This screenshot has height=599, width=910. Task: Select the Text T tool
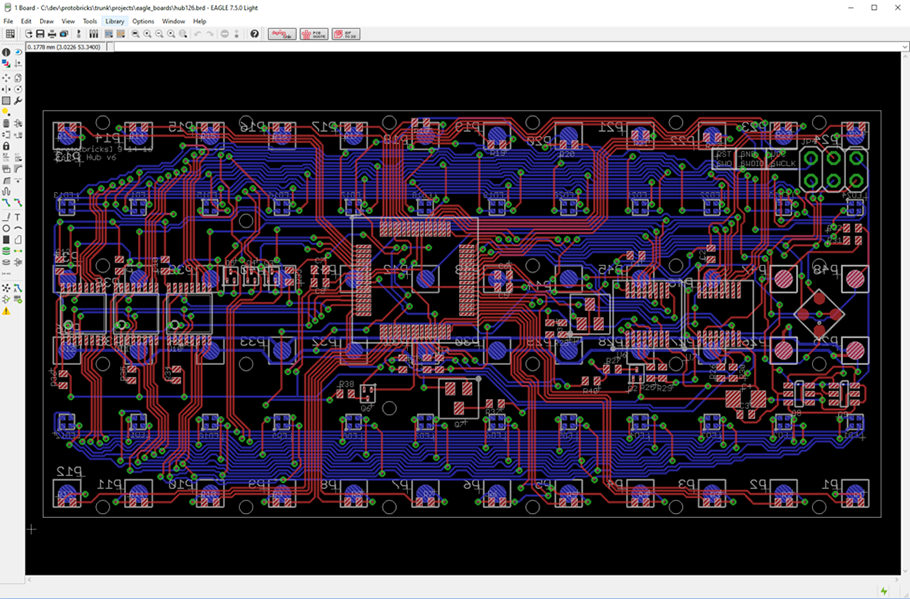[18, 216]
